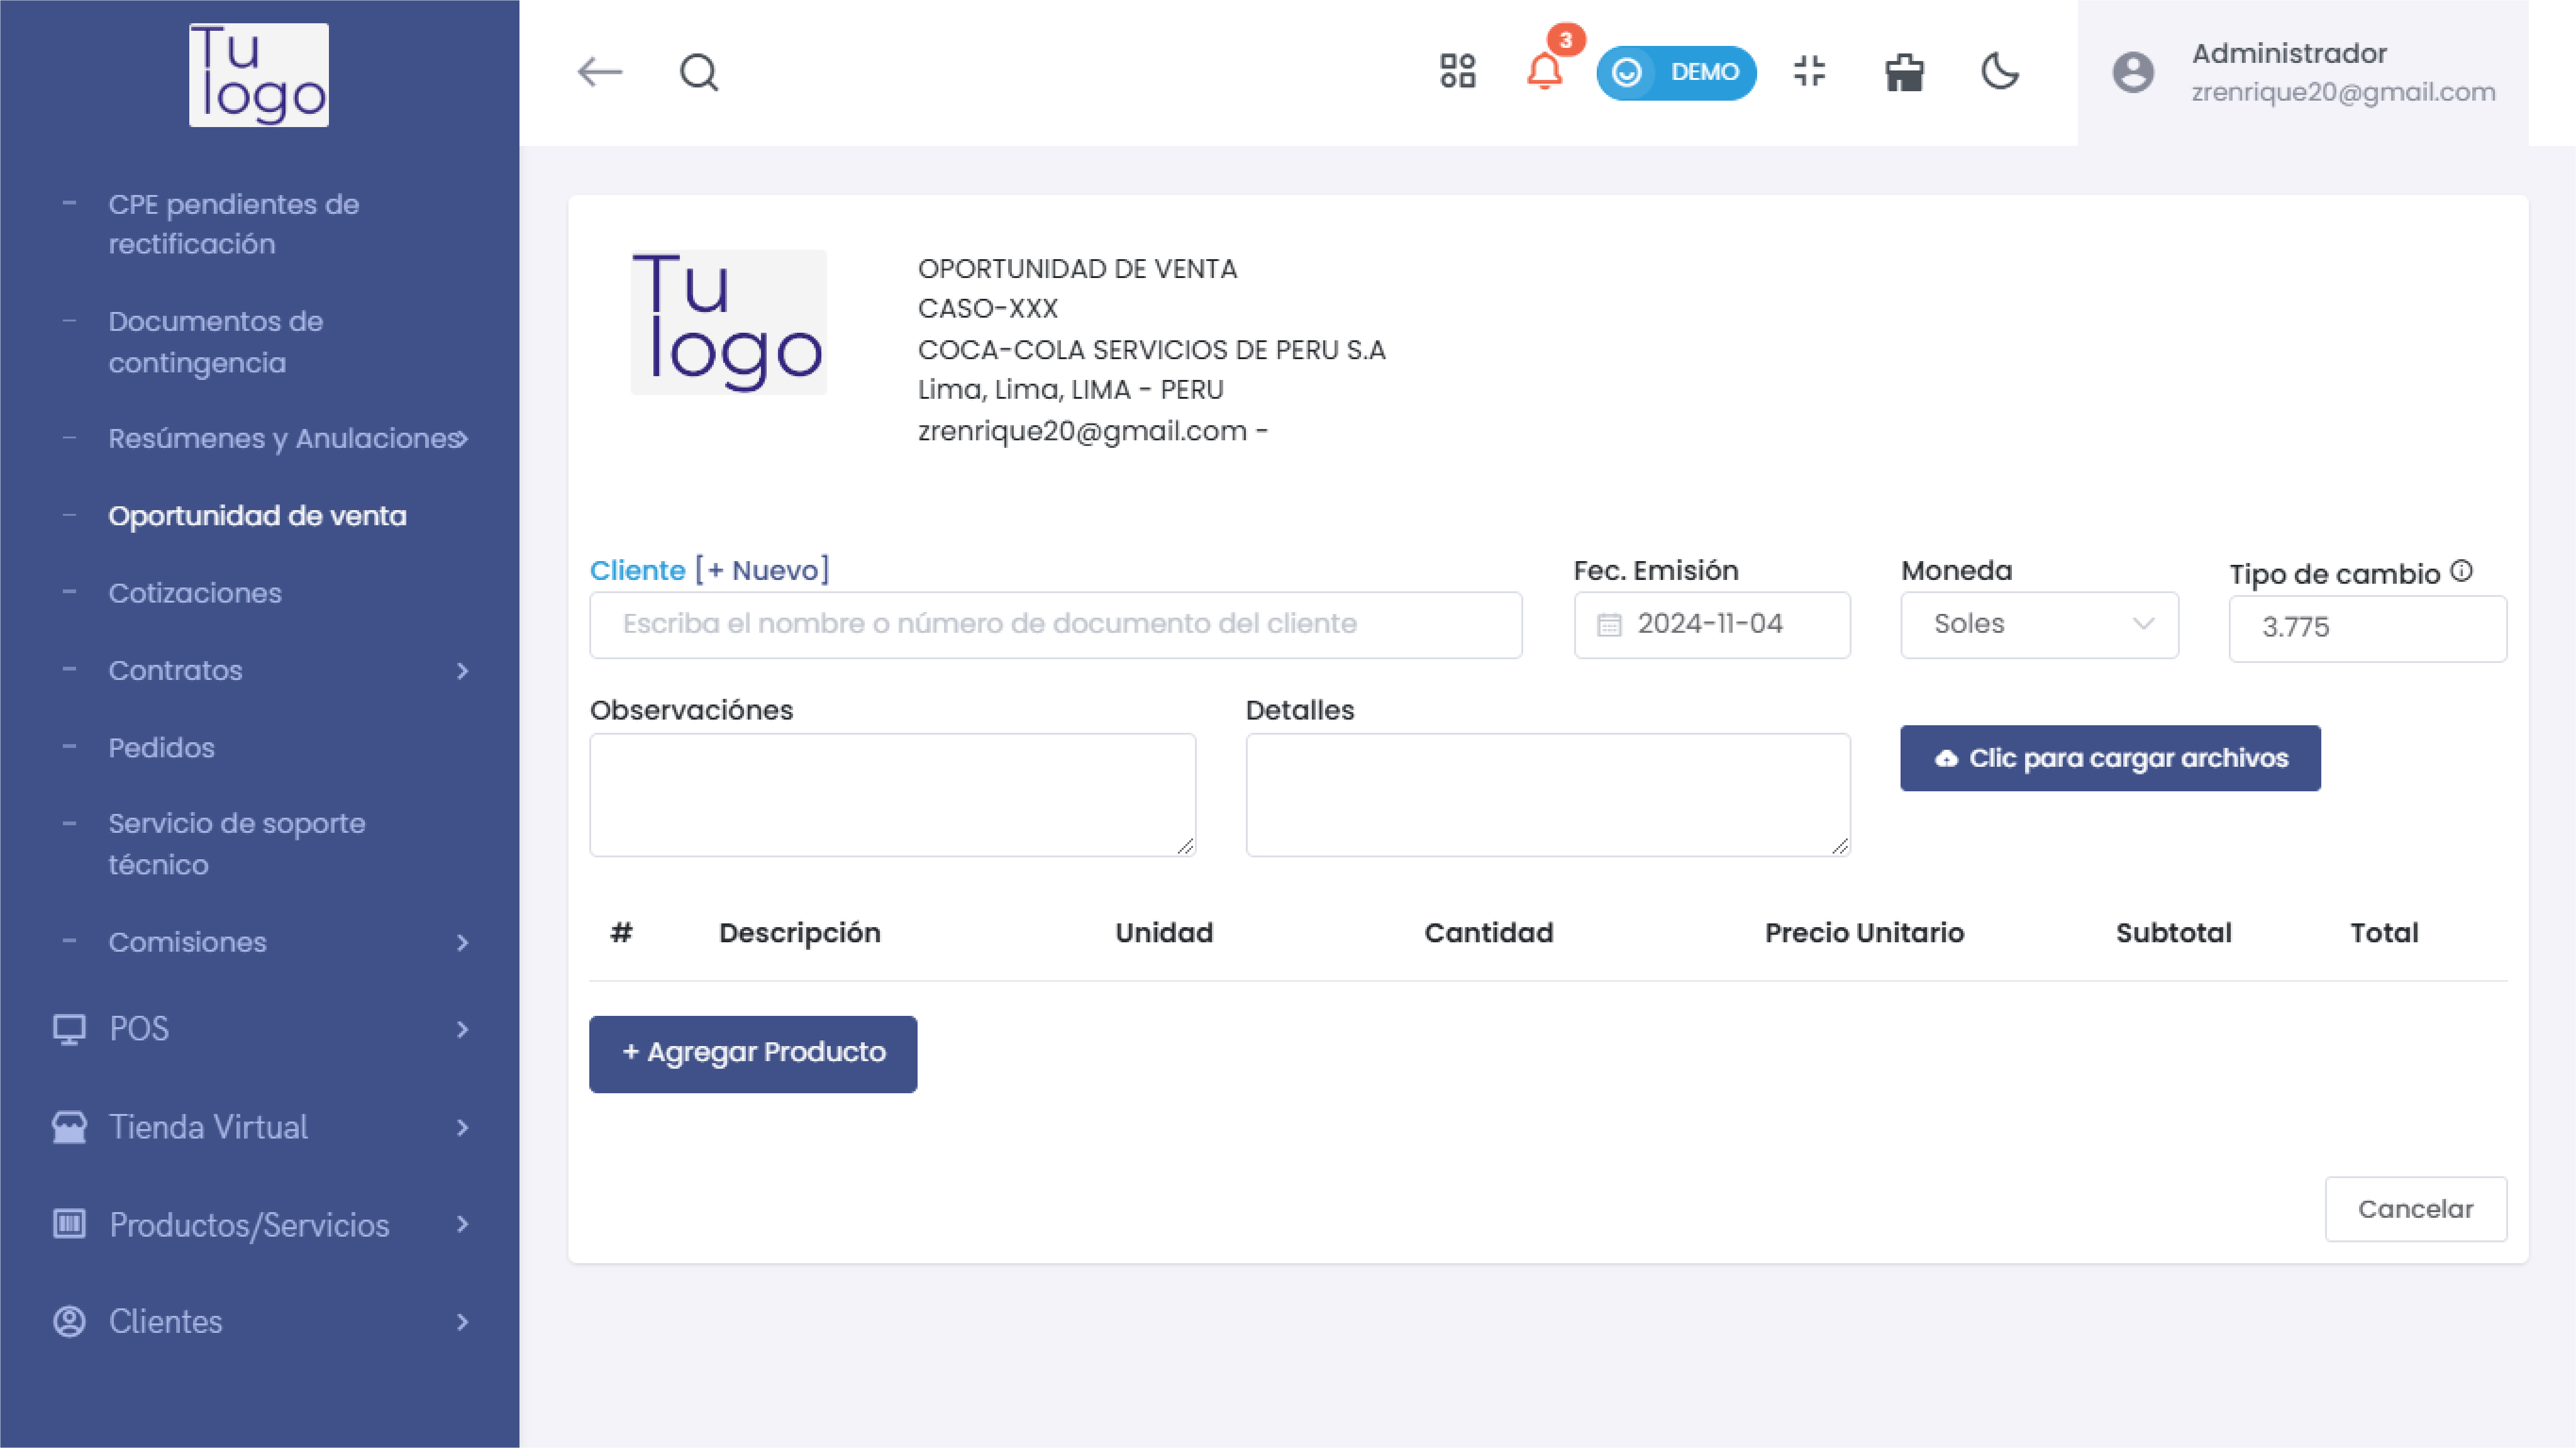Enable dark mode with the moon icon
The width and height of the screenshot is (2576, 1448).
(x=2000, y=72)
